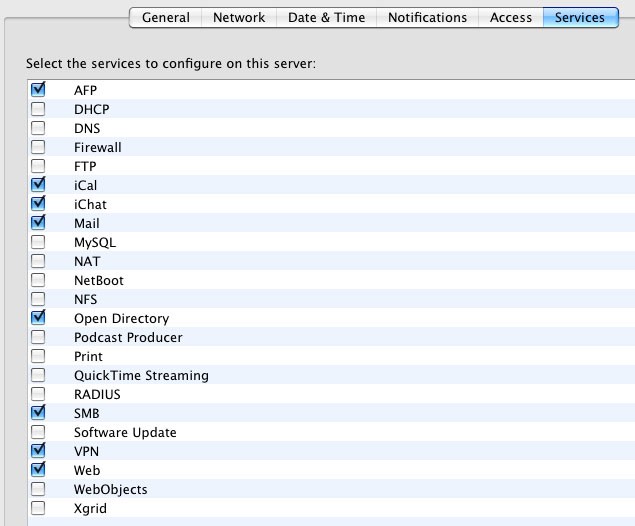Viewport: 635px width, 526px height.
Task: Click the Software Update label
Action: click(125, 433)
